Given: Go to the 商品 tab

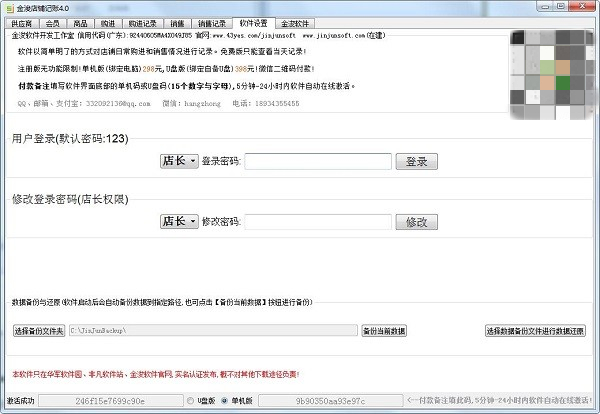Looking at the screenshot, I should tap(80, 22).
